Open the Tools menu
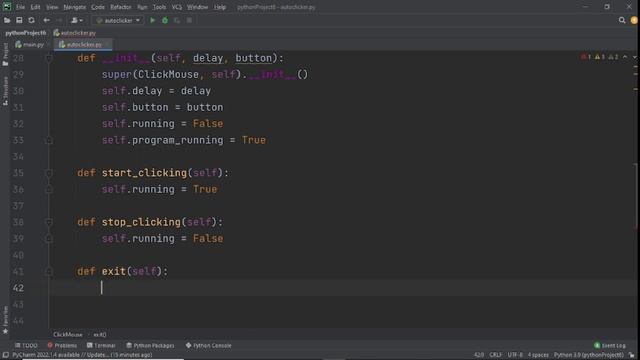Viewport: 640px width, 360px height. [x=160, y=7]
